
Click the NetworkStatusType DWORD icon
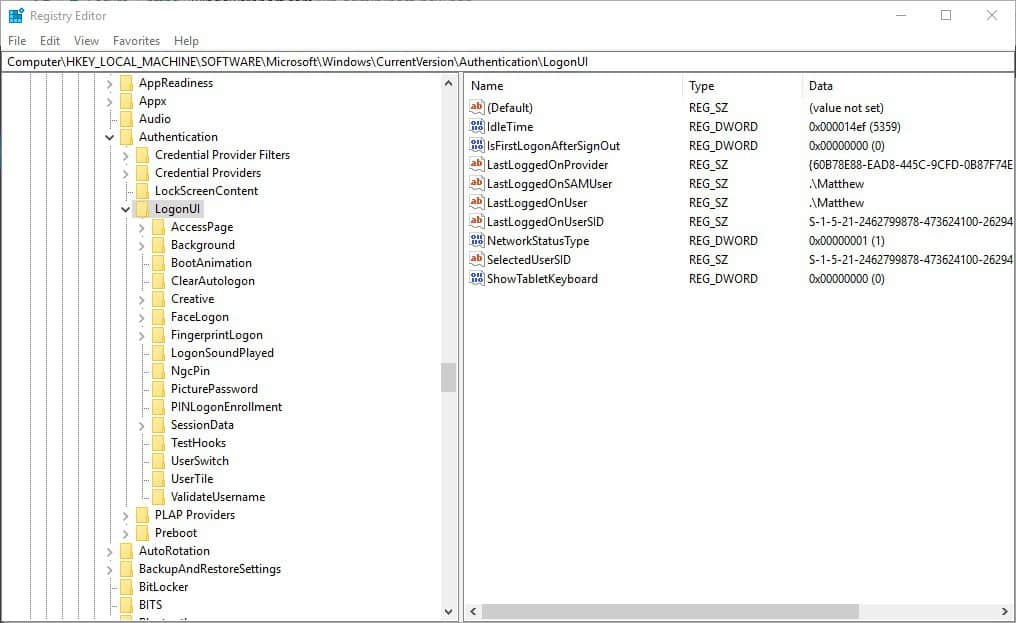tap(477, 240)
